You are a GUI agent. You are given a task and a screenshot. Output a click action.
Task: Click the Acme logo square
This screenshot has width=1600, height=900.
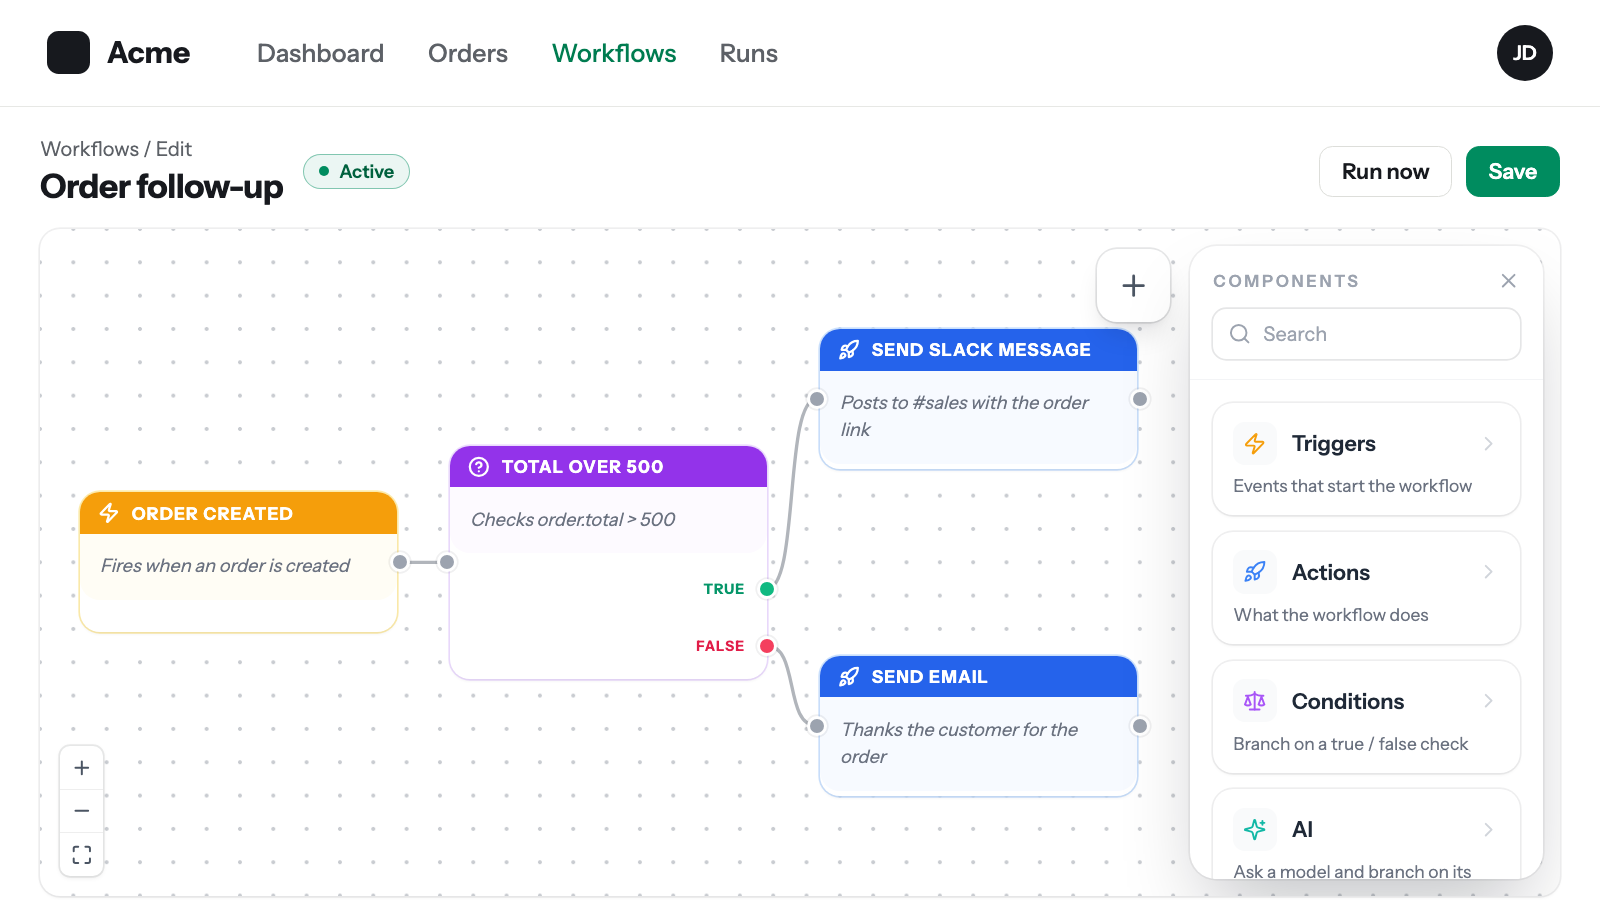[68, 53]
